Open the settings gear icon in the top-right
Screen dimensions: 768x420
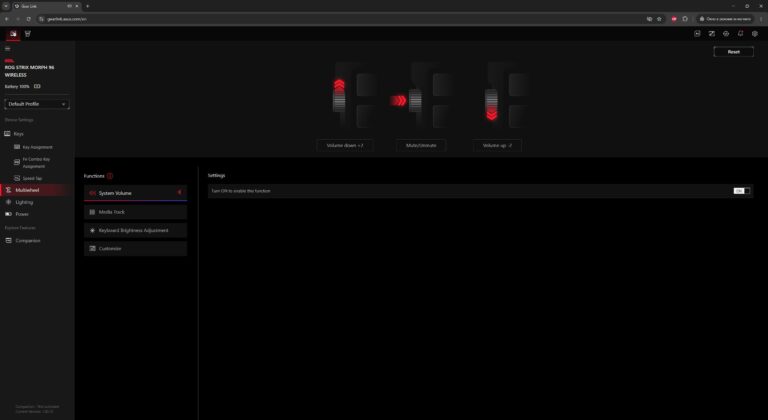(x=755, y=34)
